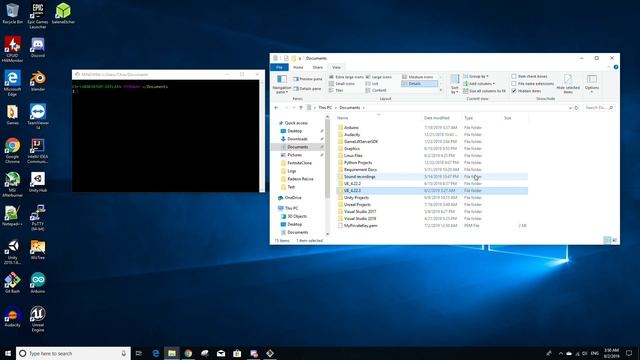Enable File name extensions checkbox
This screenshot has width=640, height=360.
pyautogui.click(x=533, y=84)
